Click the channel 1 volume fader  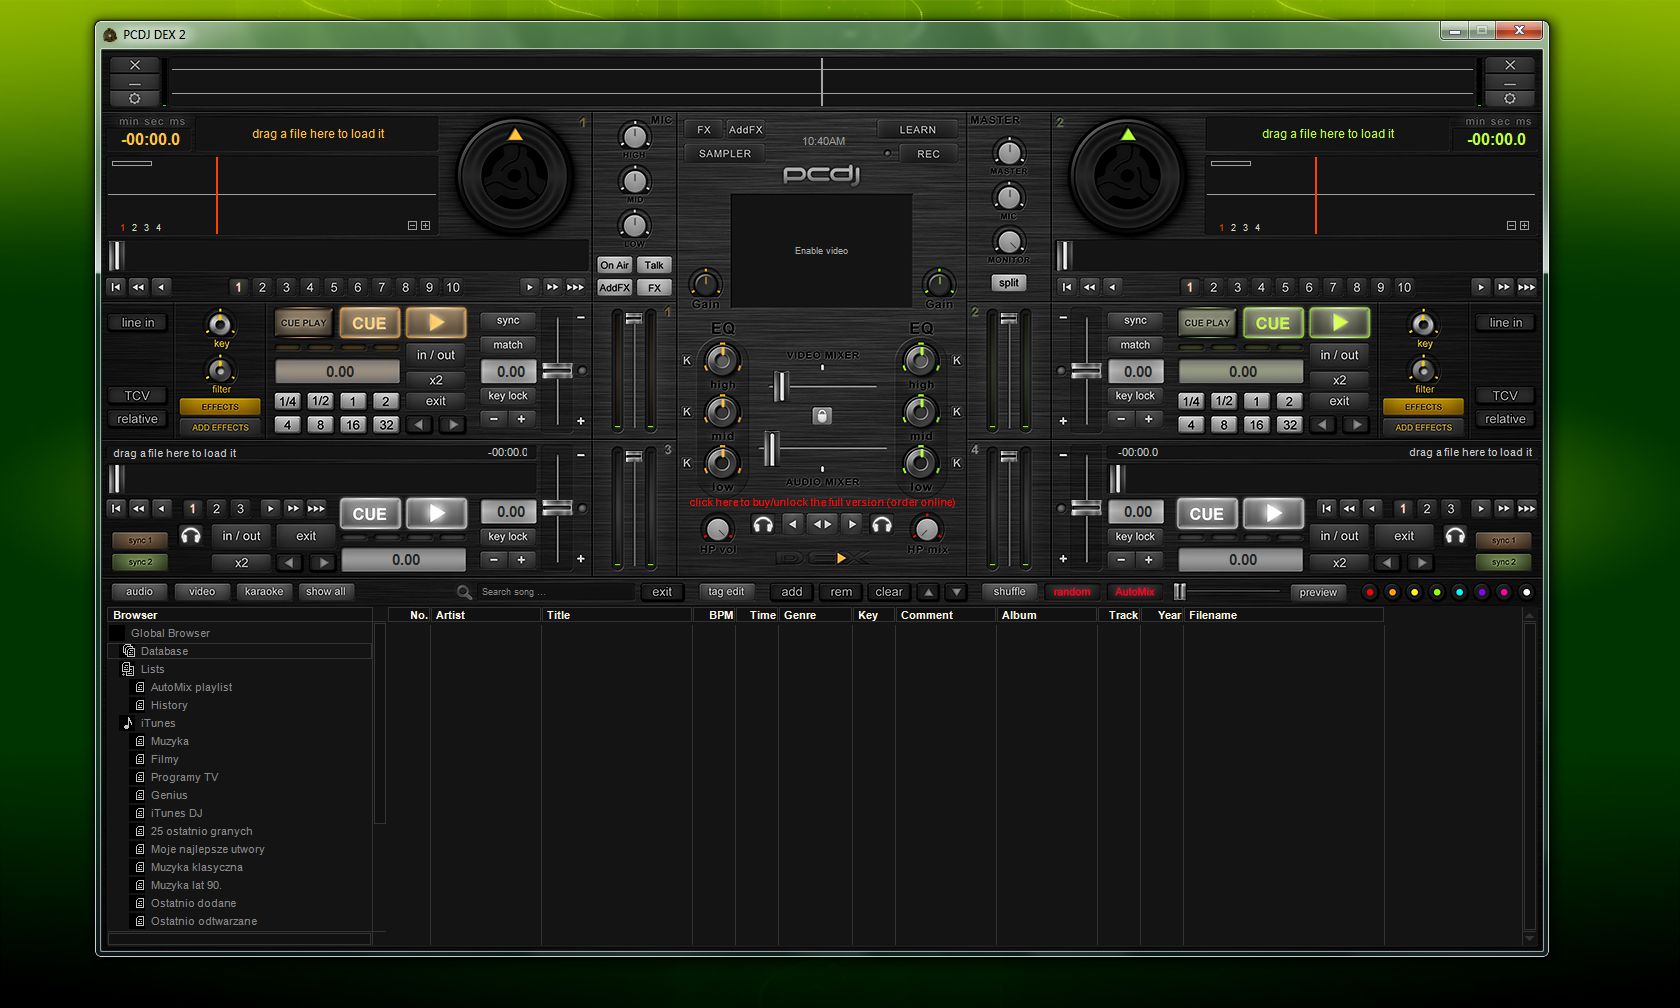632,319
